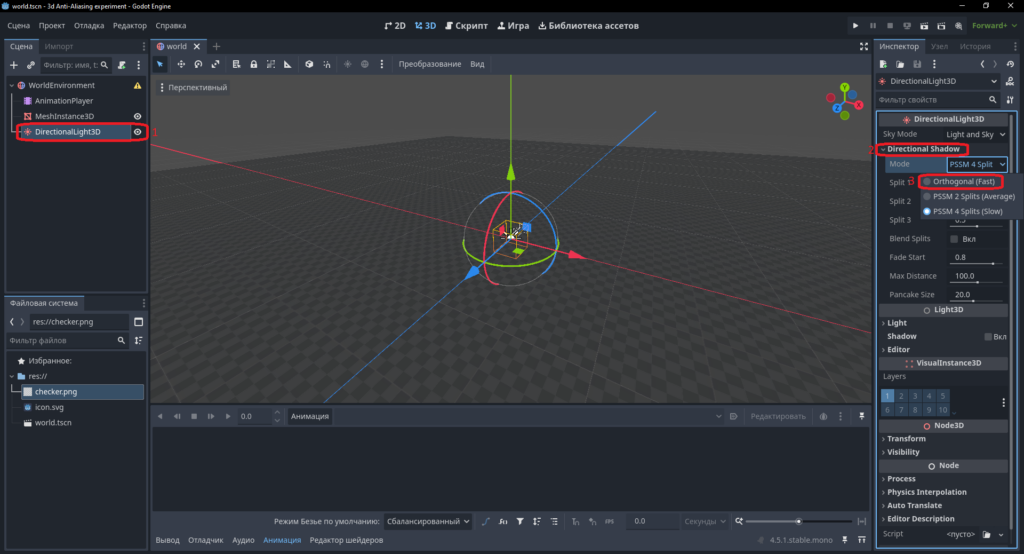Image resolution: width=1024 pixels, height=554 pixels.
Task: Toggle preview sunlight icon in viewport toolbar
Action: pyautogui.click(x=347, y=64)
